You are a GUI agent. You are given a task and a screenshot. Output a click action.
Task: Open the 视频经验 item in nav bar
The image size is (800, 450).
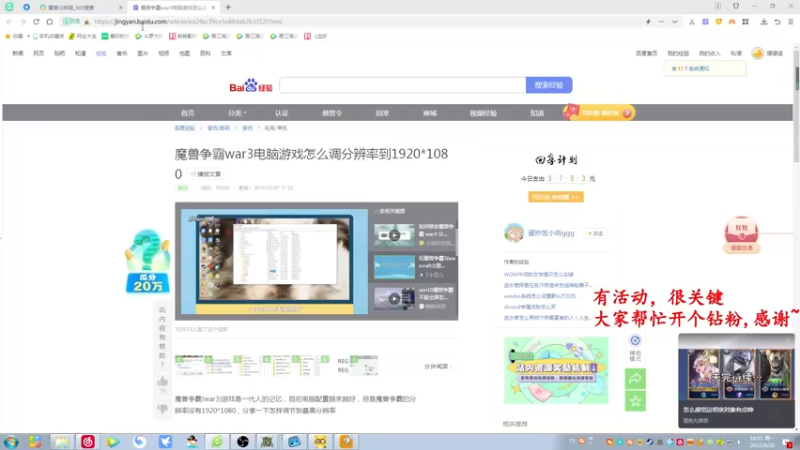483,113
